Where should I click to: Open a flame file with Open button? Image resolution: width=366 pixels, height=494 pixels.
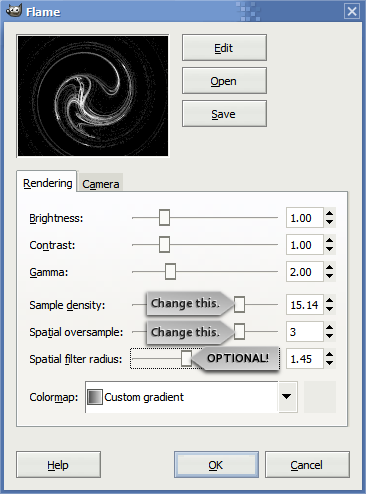tap(224, 81)
